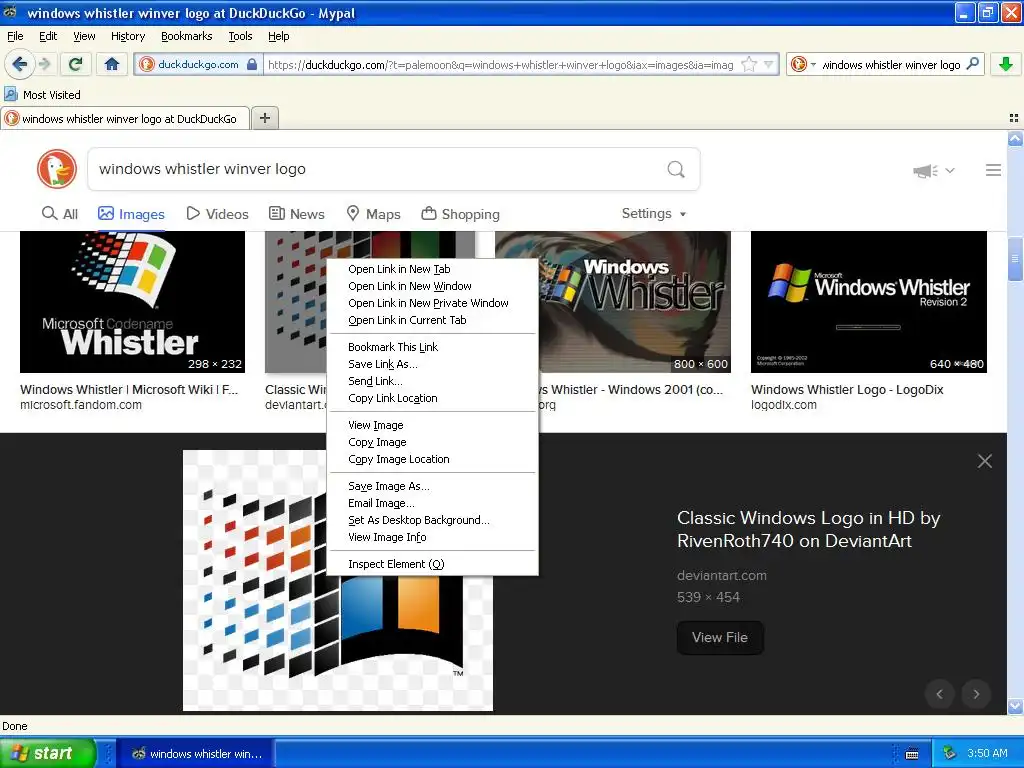This screenshot has width=1024, height=768.
Task: Choose Open Link in New Private Window
Action: coord(432,303)
